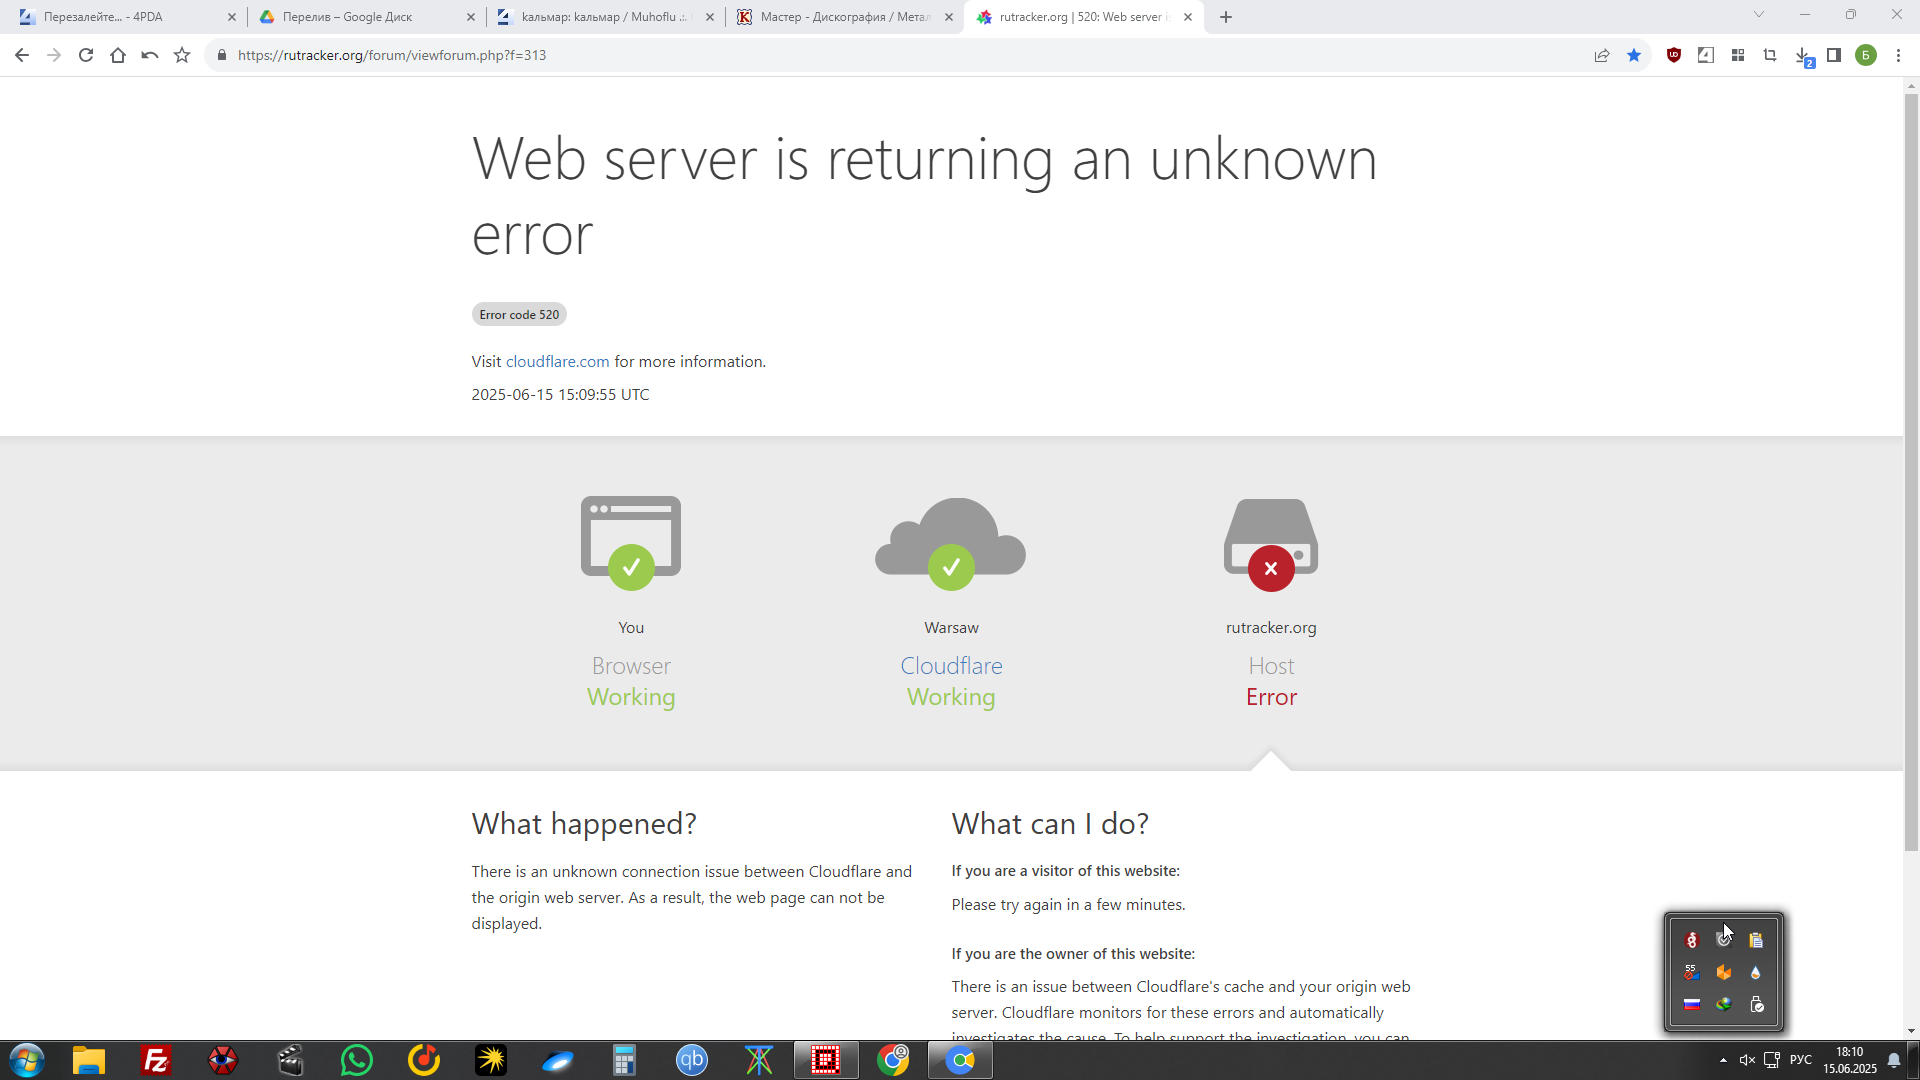
Task: Close the rutracker.org tab
Action: coord(1188,17)
